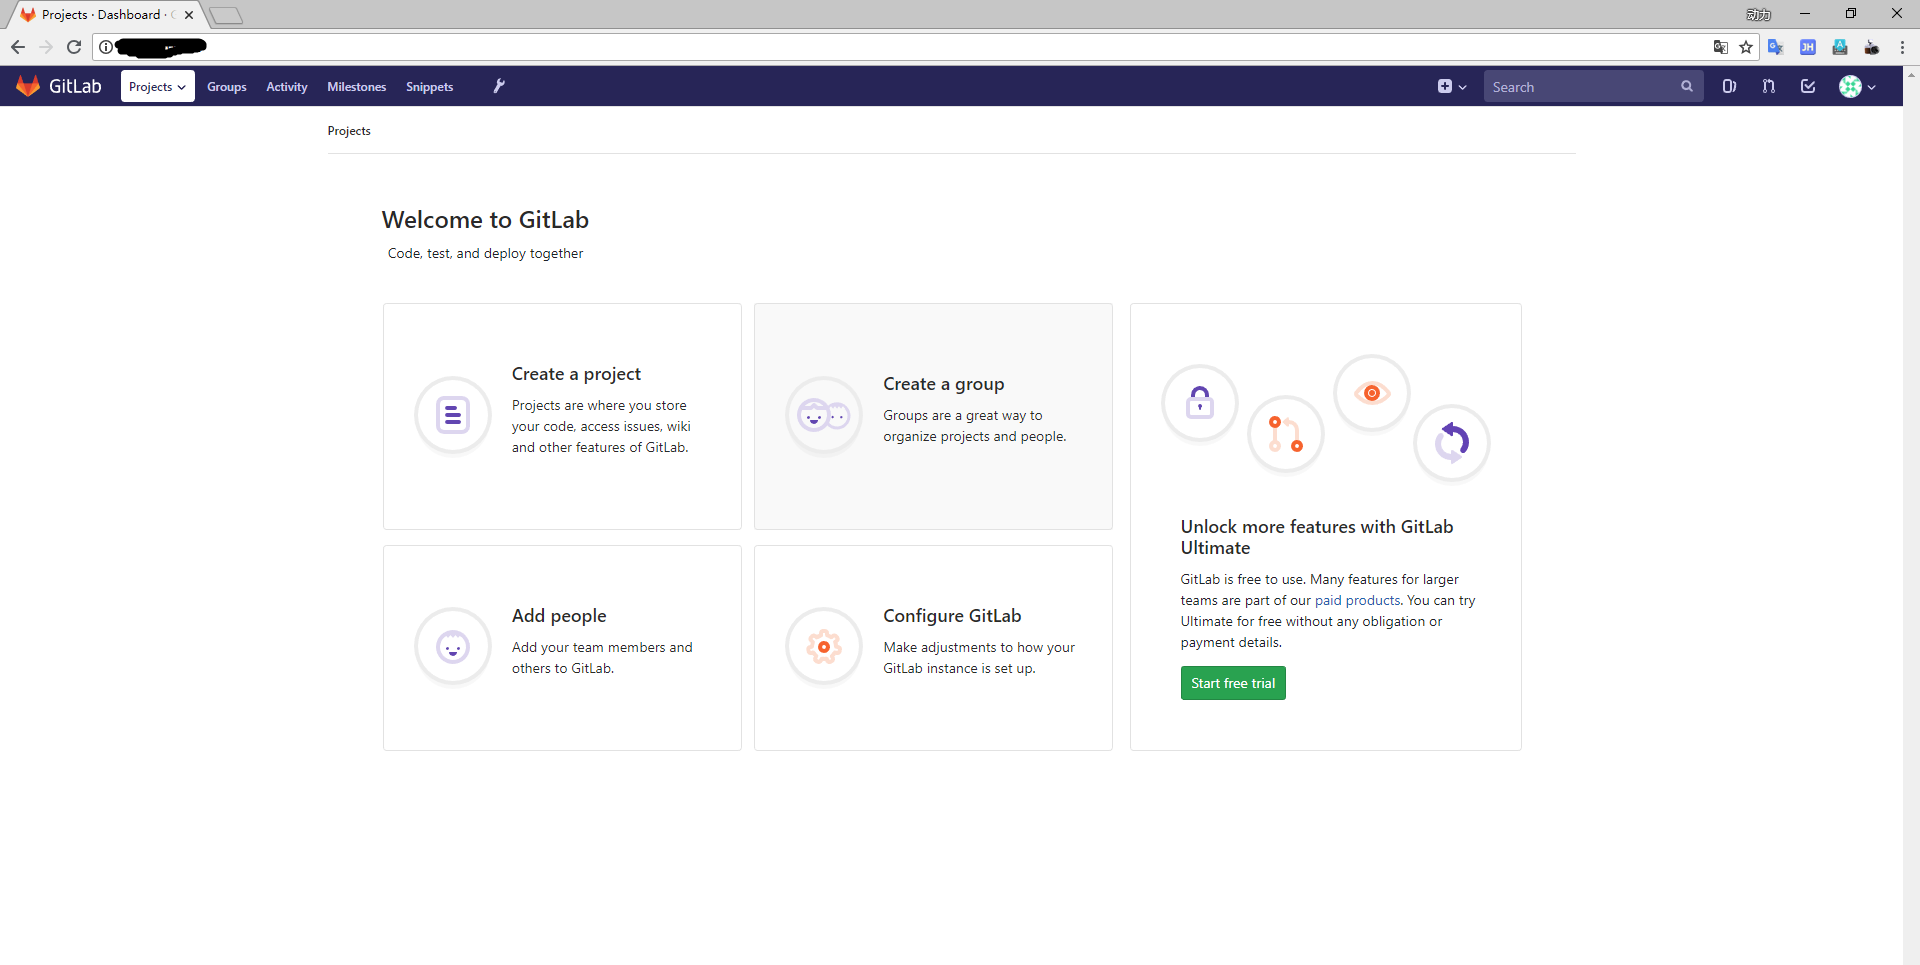This screenshot has width=1920, height=965.
Task: Open the Configure GitLab heading
Action: pos(952,616)
